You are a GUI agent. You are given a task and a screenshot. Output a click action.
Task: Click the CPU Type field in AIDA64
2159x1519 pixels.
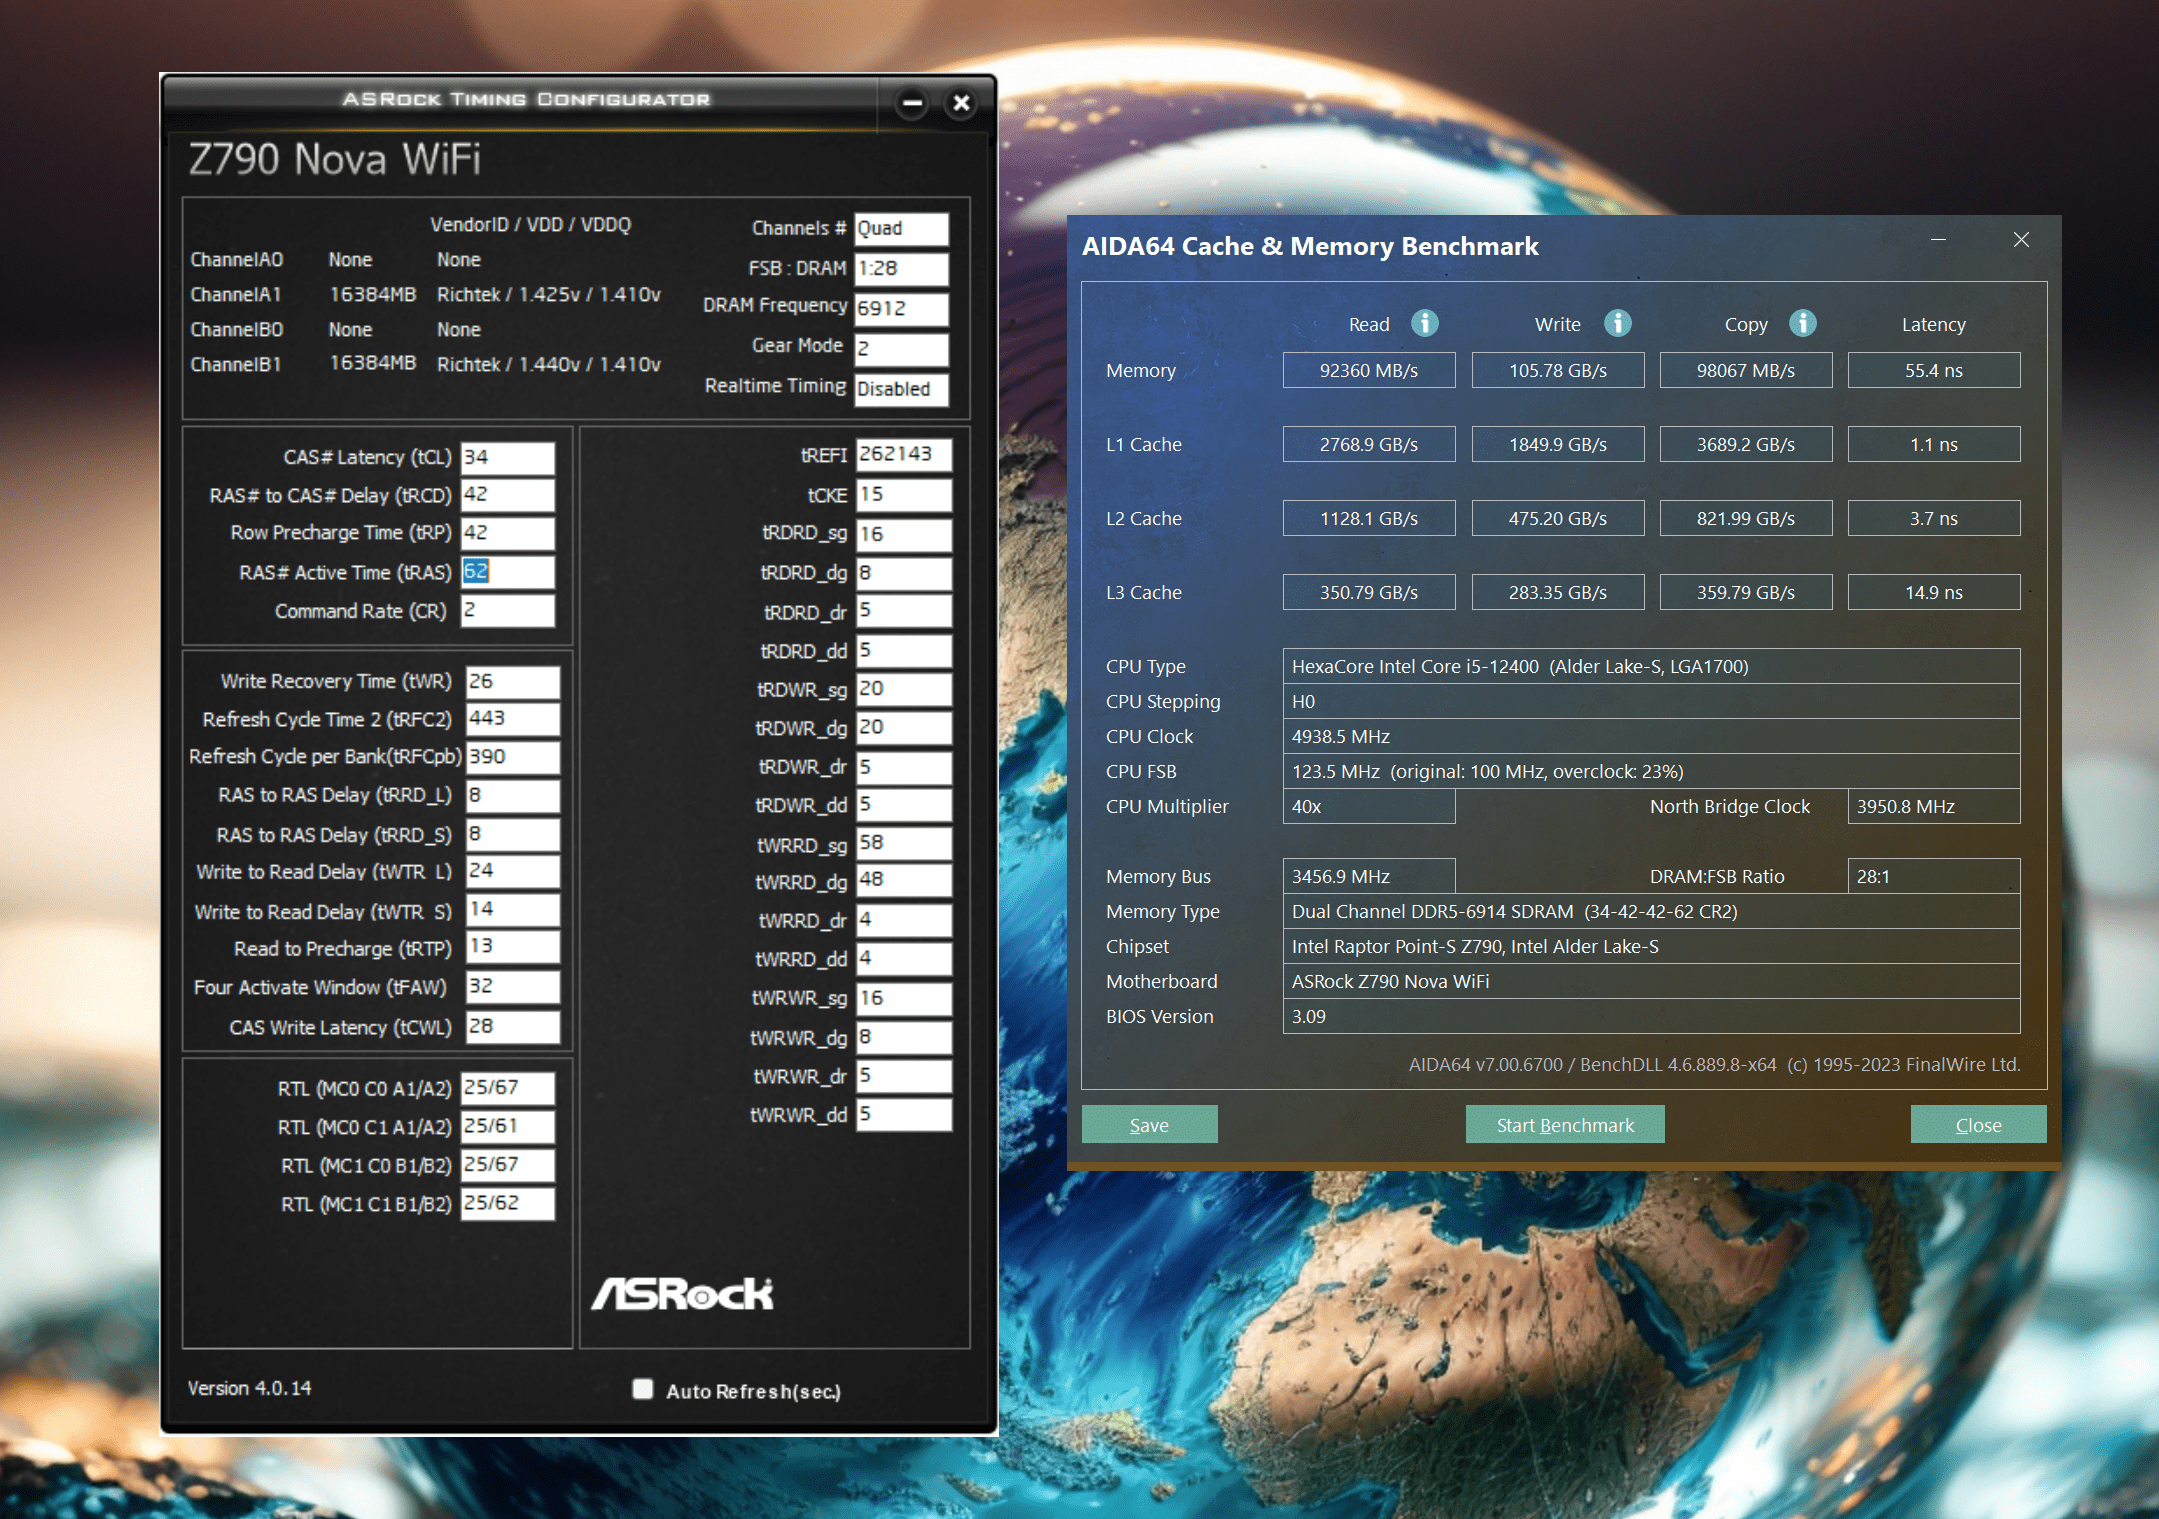pos(1651,666)
